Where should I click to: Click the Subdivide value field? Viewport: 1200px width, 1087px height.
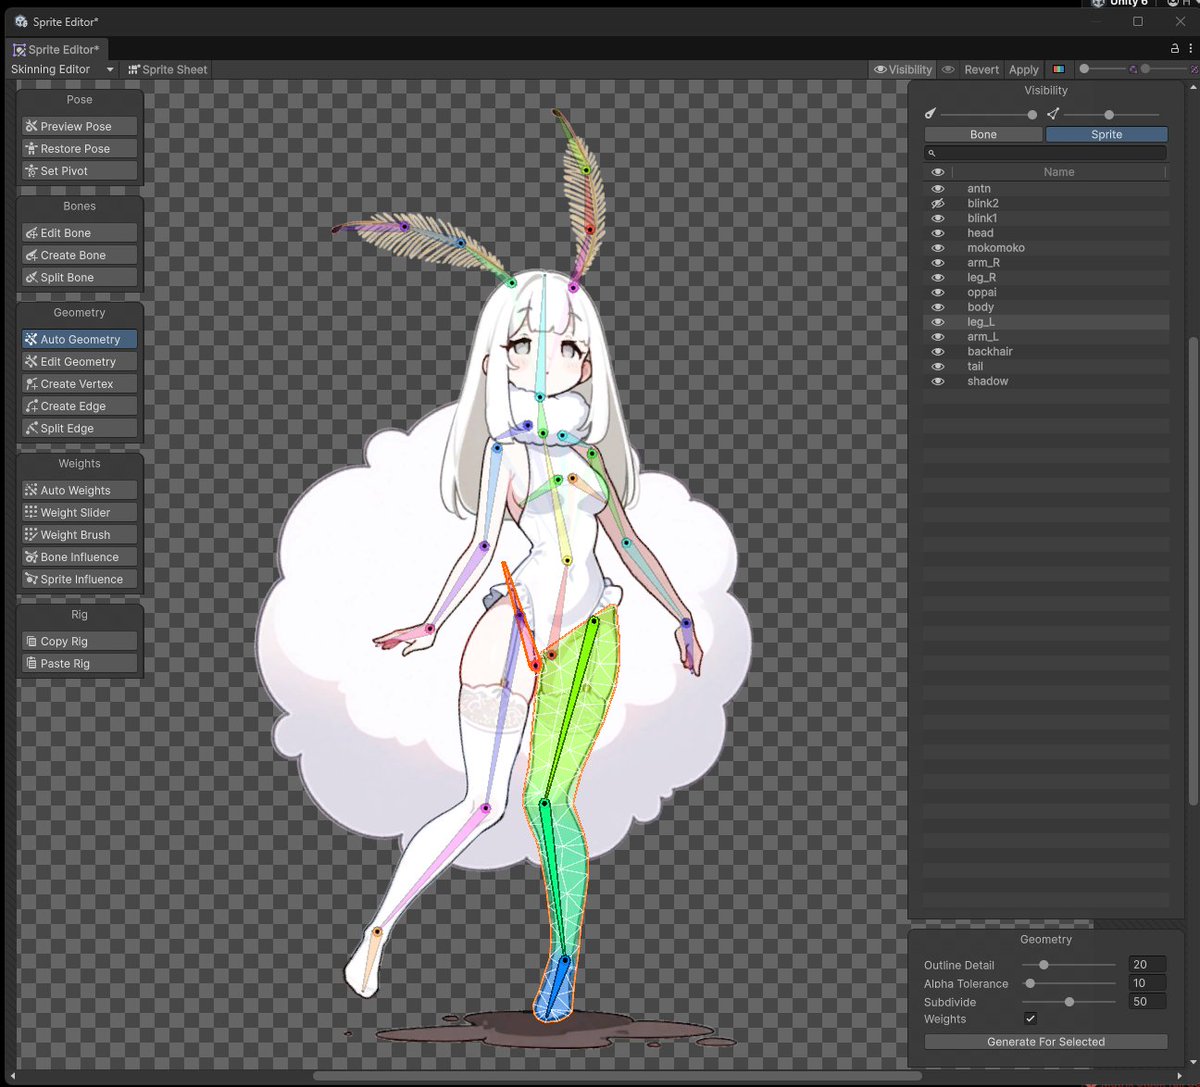(x=1147, y=1001)
